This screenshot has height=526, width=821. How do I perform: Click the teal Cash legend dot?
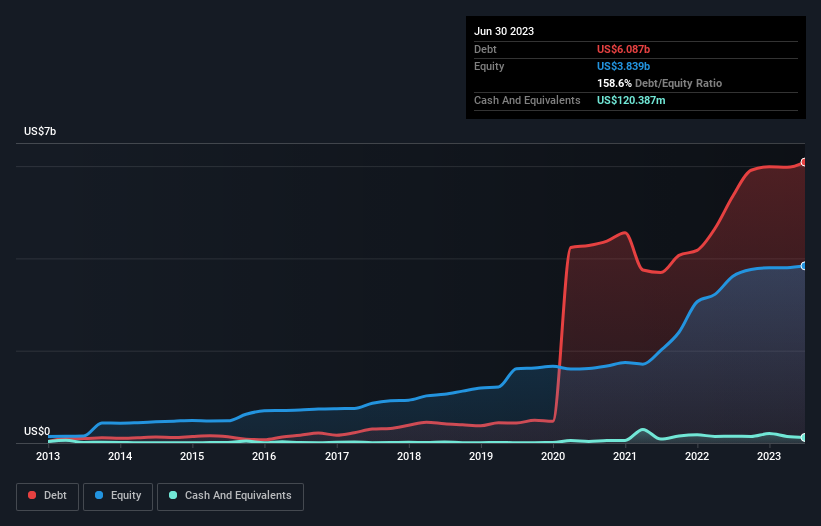(x=173, y=495)
